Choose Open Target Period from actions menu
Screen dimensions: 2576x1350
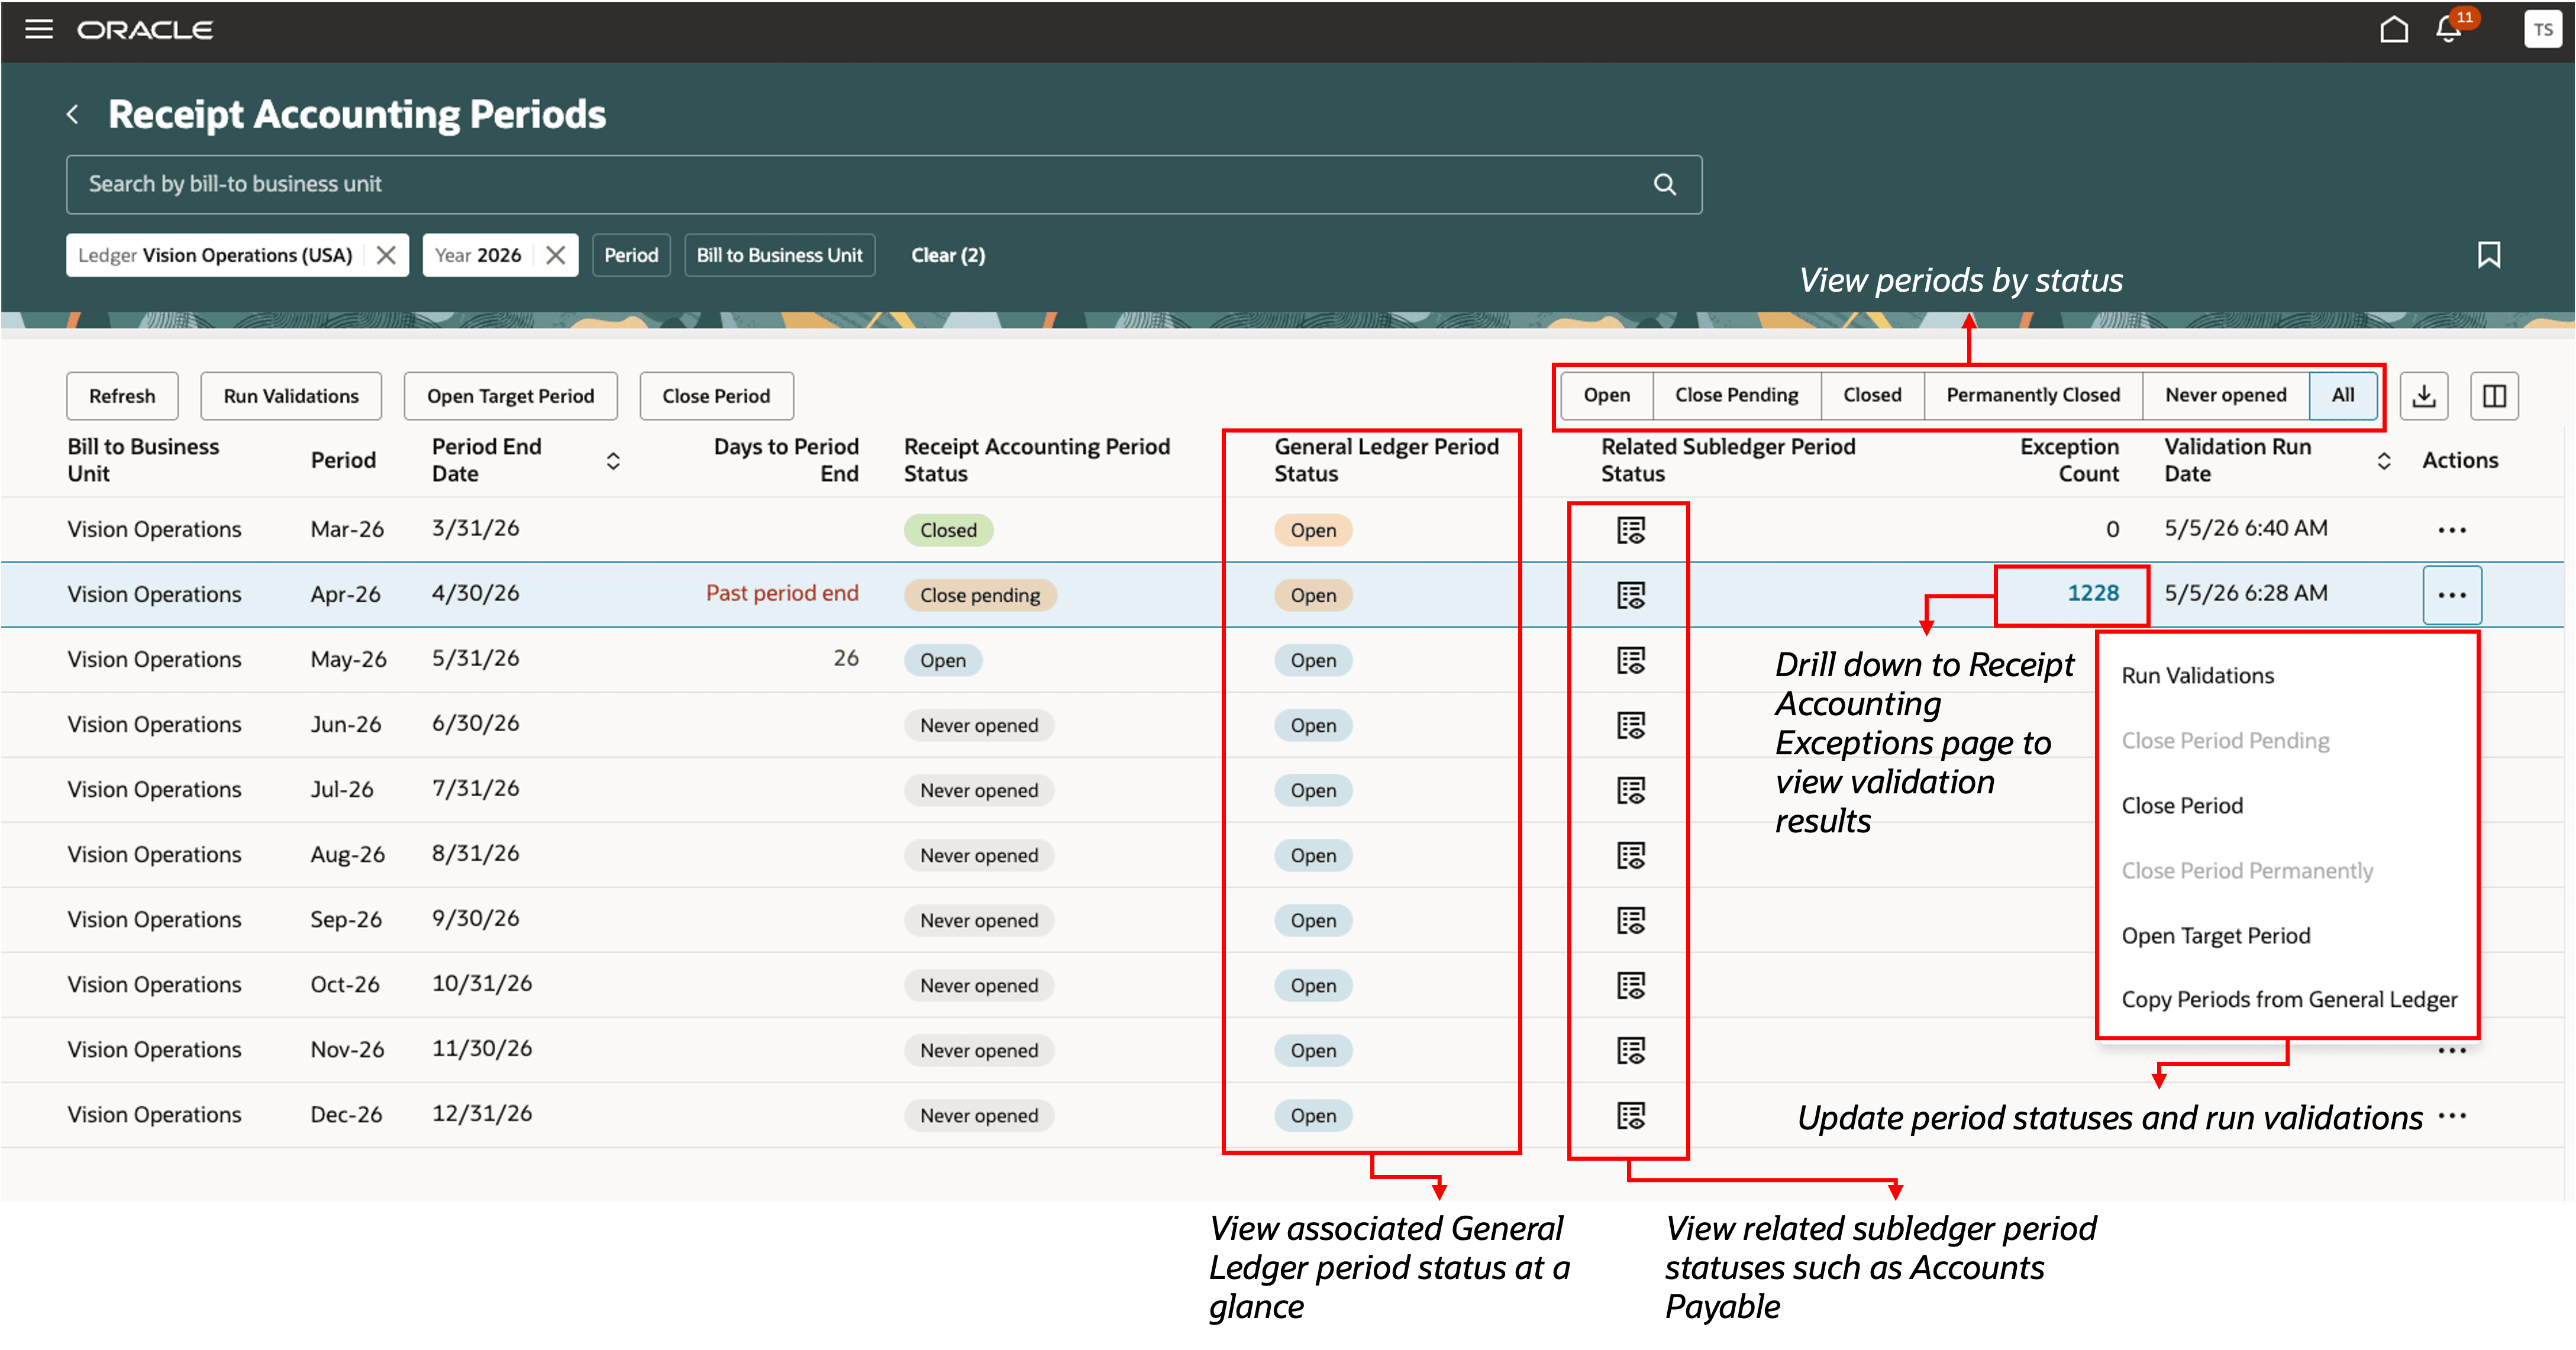(x=2215, y=936)
